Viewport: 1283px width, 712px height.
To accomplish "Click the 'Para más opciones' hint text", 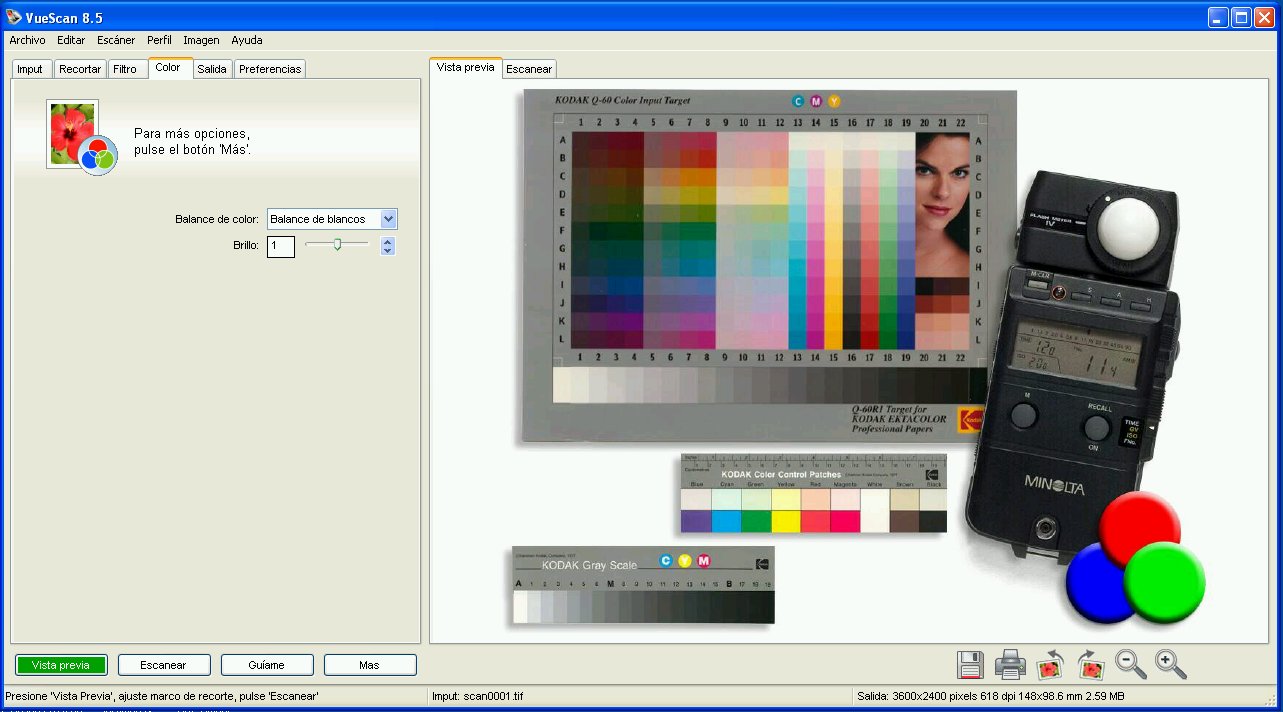I will tap(192, 141).
